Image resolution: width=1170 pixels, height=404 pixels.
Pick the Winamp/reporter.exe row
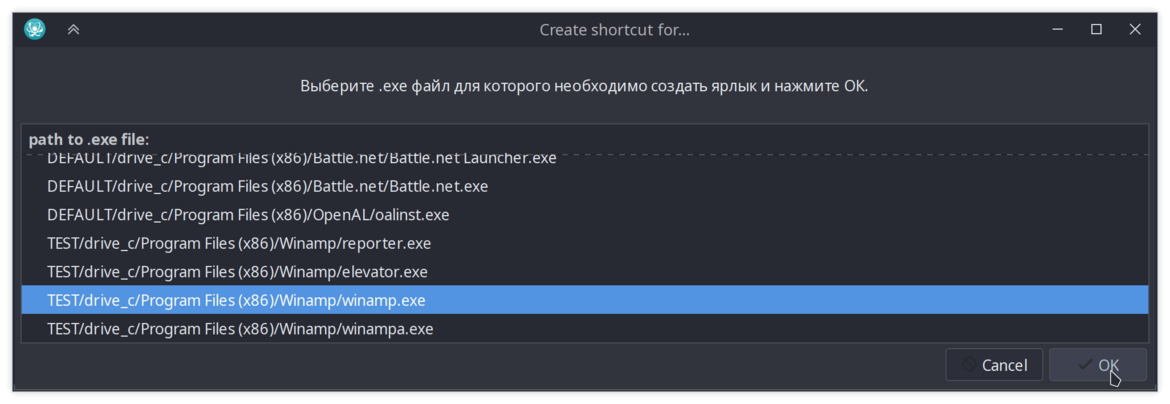[x=584, y=243]
